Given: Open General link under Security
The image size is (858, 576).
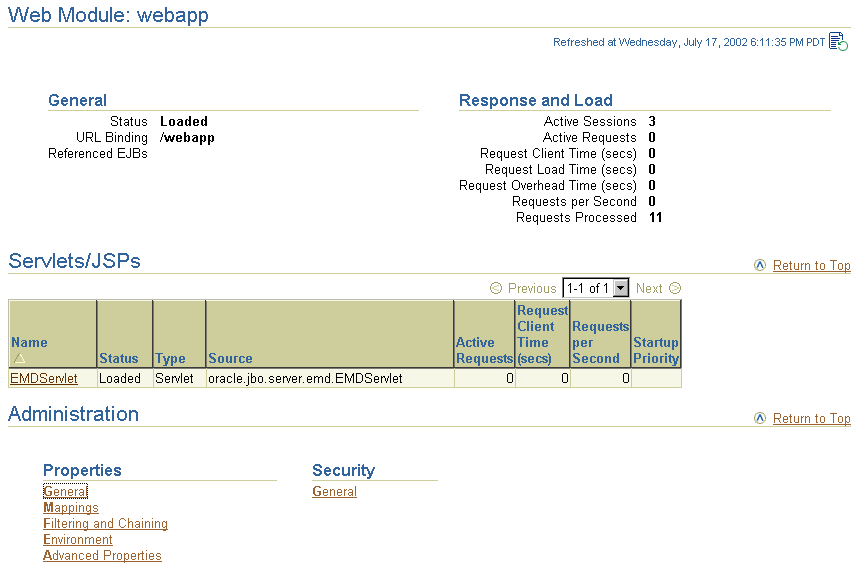Looking at the screenshot, I should tap(334, 492).
